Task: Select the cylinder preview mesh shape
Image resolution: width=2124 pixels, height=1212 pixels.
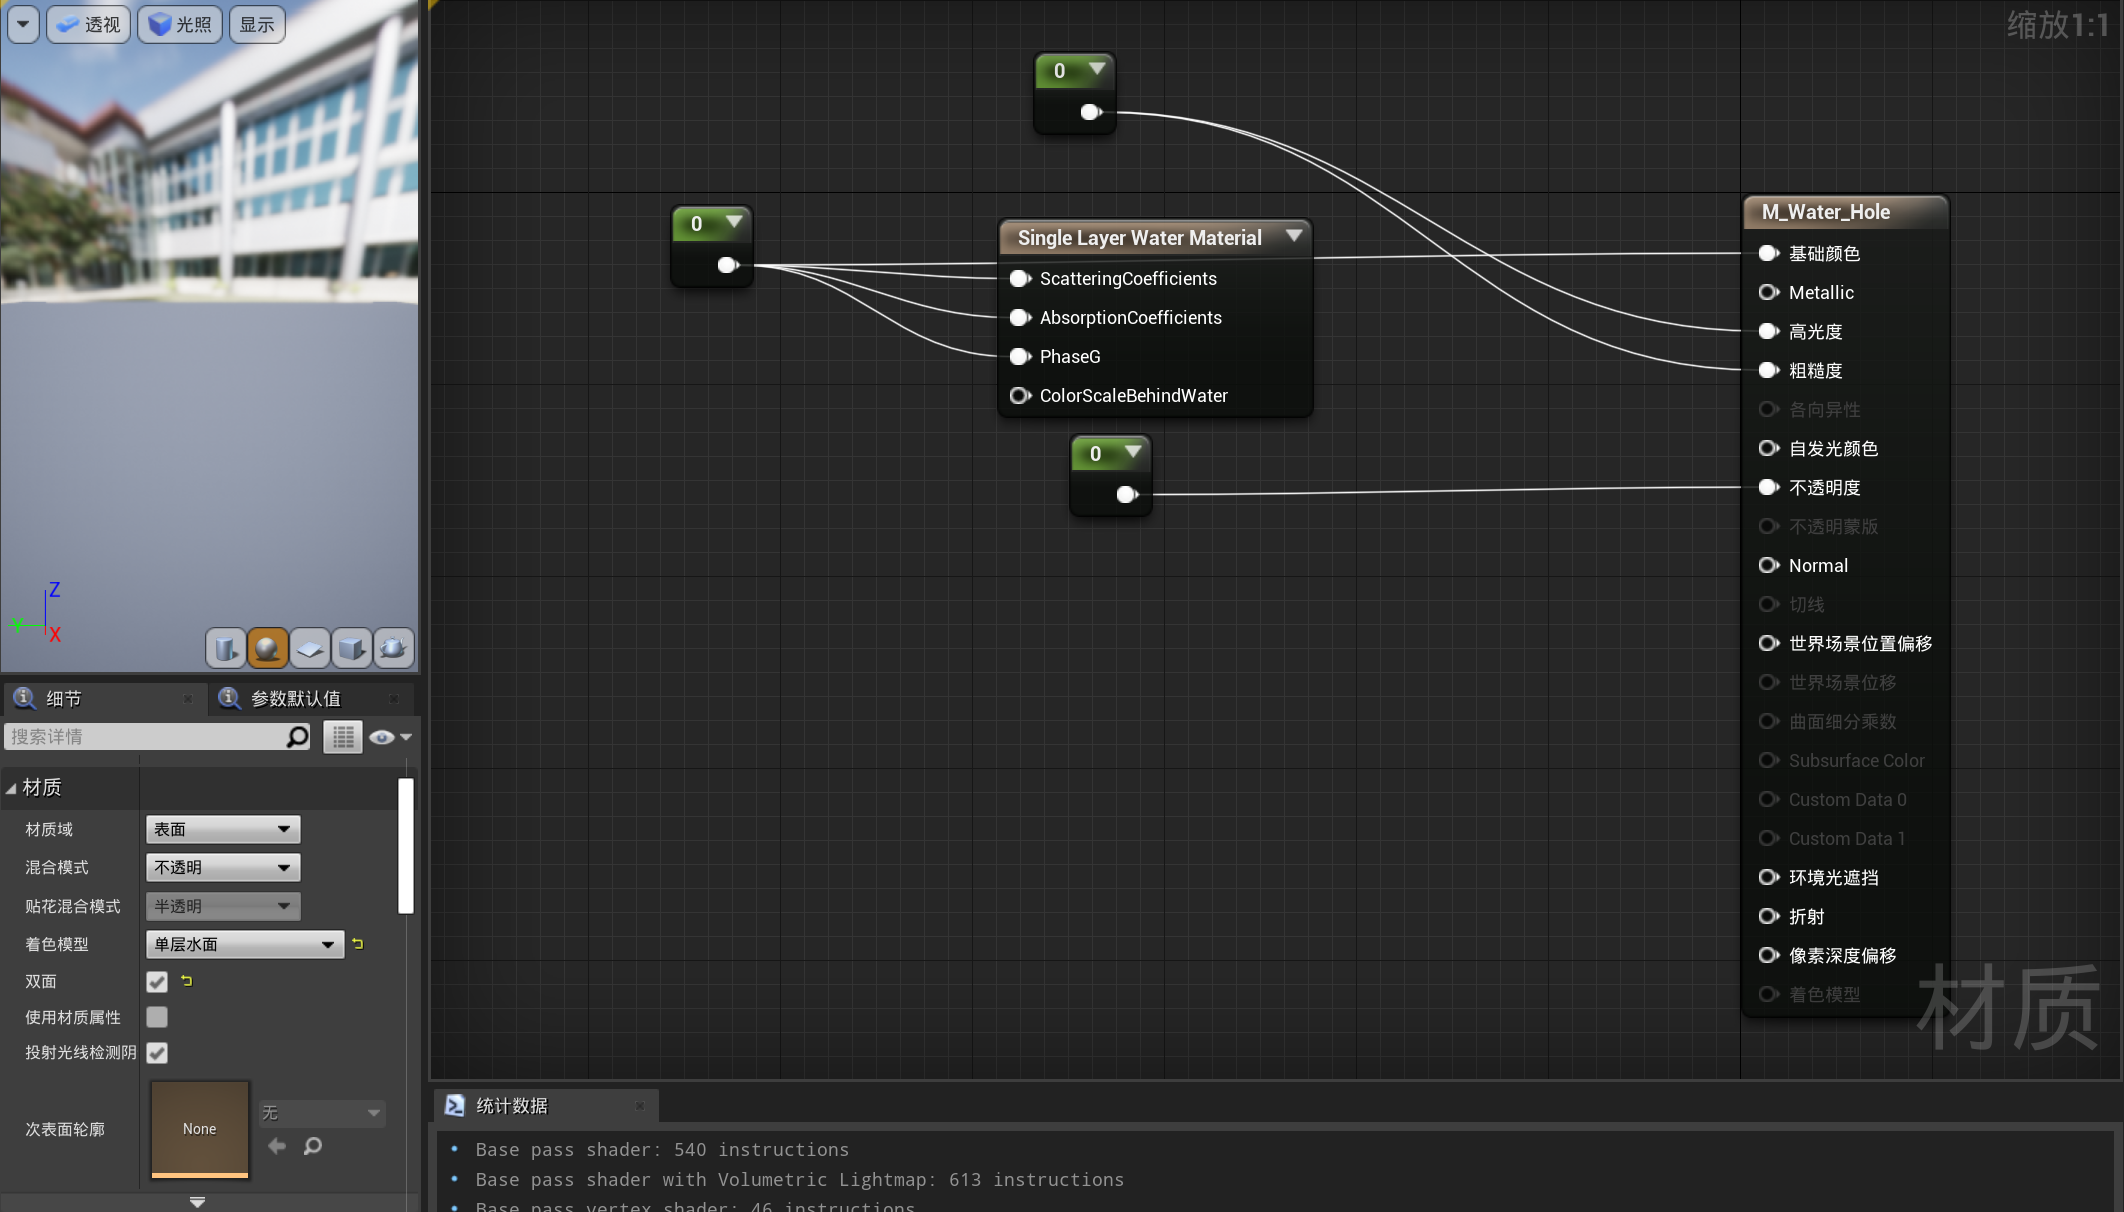Action: point(225,648)
